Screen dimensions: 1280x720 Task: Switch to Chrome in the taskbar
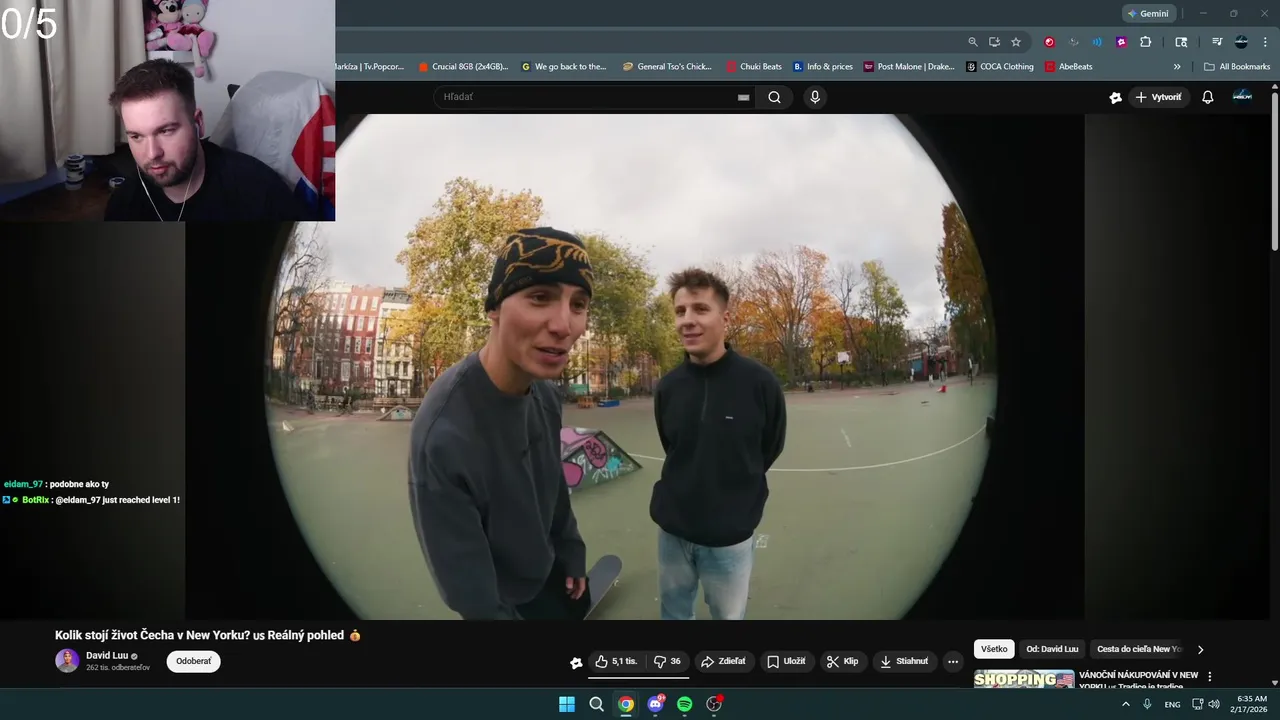626,704
